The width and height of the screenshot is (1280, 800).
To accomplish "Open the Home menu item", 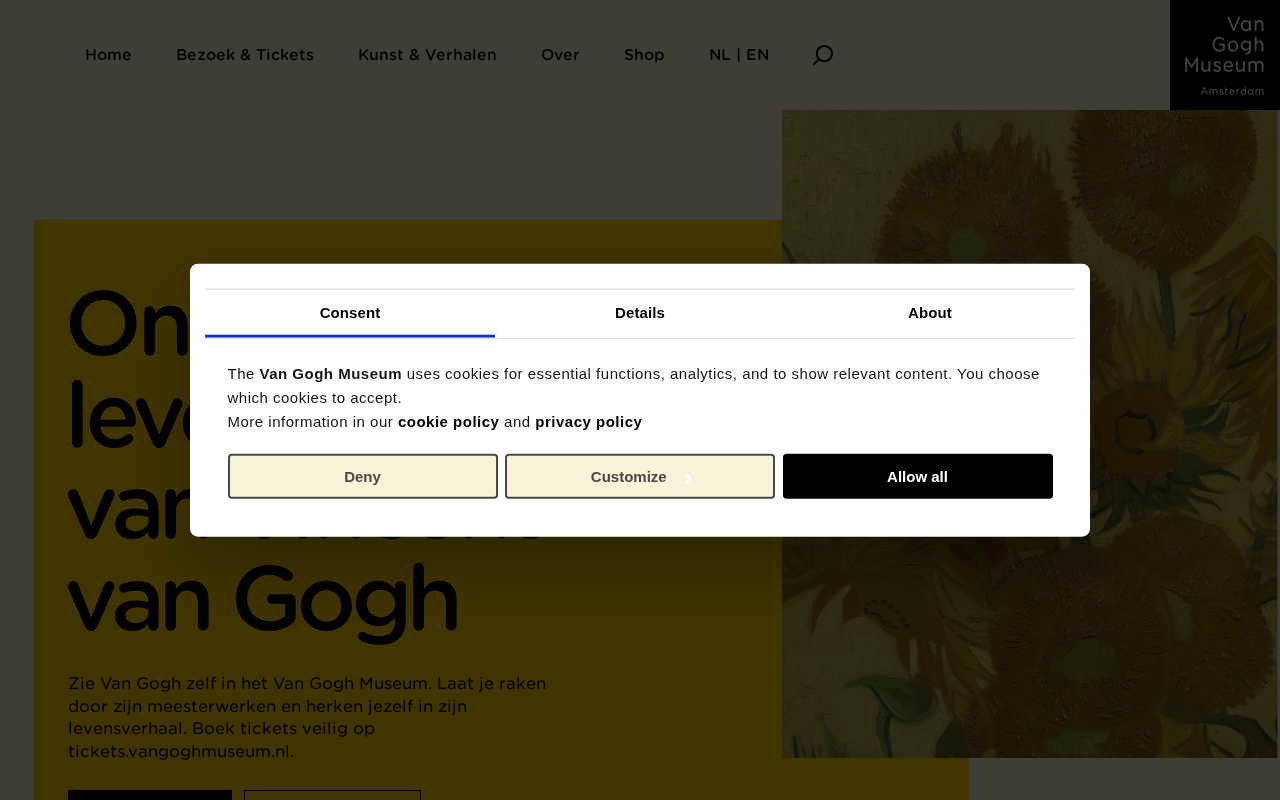I will click(x=108, y=55).
